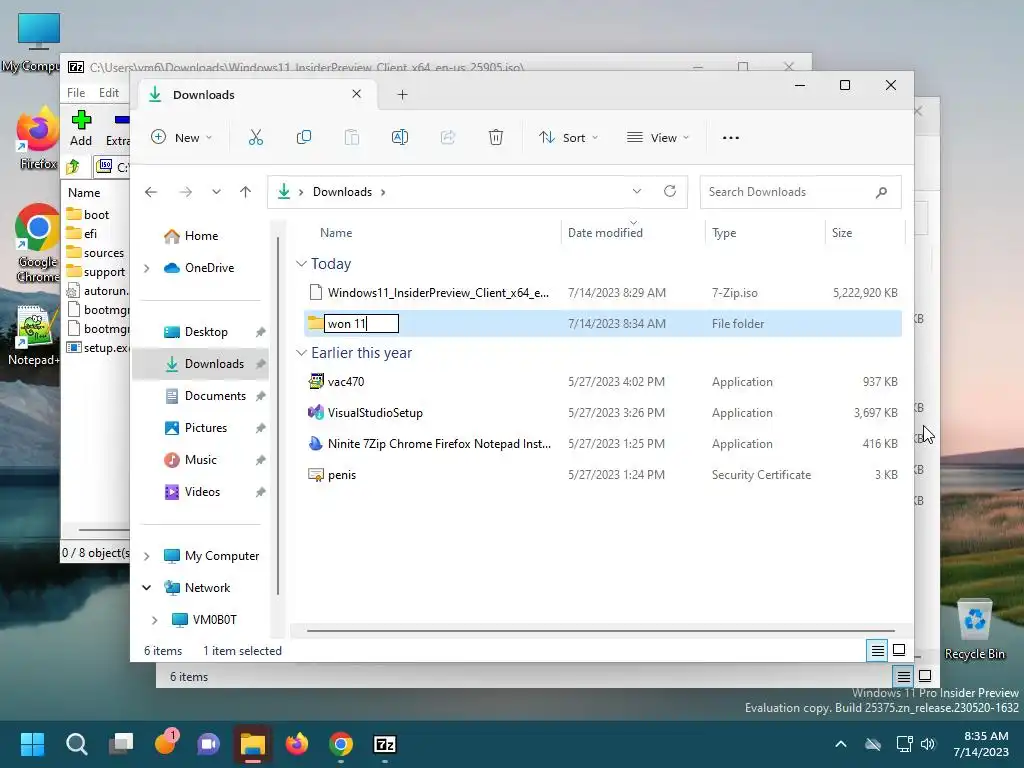Viewport: 1024px width, 768px height.
Task: Collapse the Earlier this year group
Action: pos(301,353)
